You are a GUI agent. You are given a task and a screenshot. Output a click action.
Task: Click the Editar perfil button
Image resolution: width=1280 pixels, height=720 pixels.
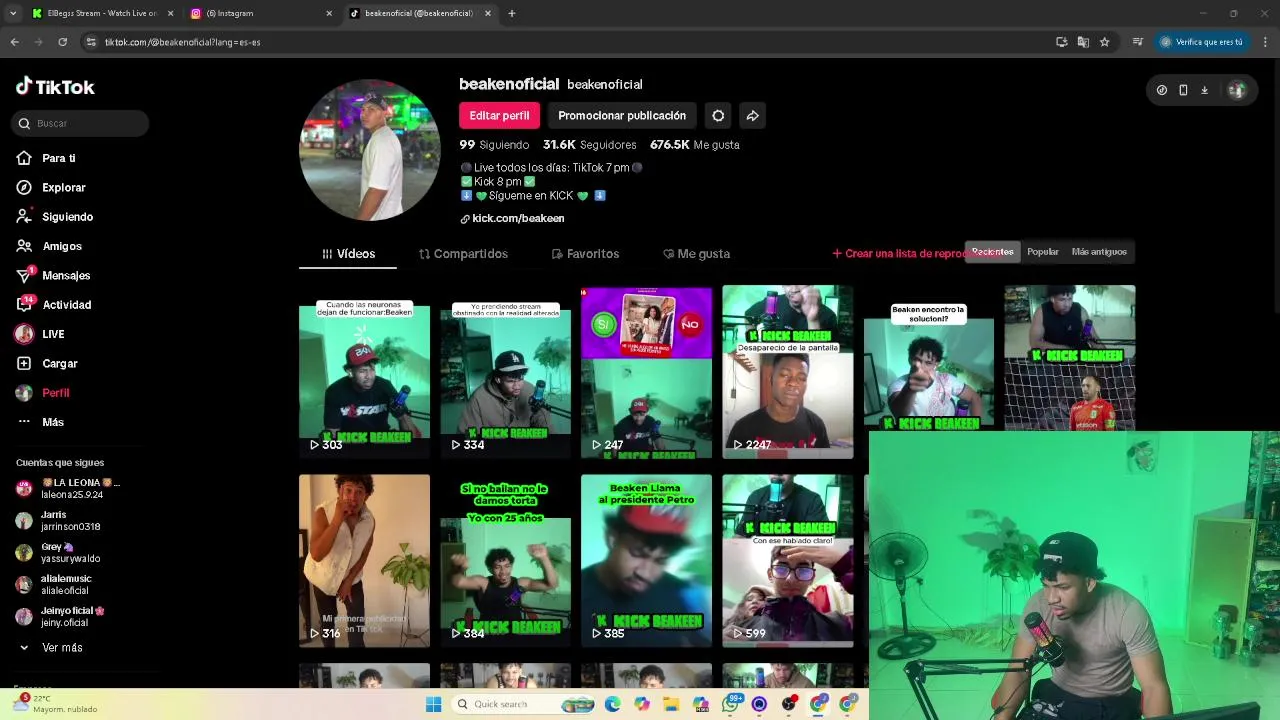[499, 116]
